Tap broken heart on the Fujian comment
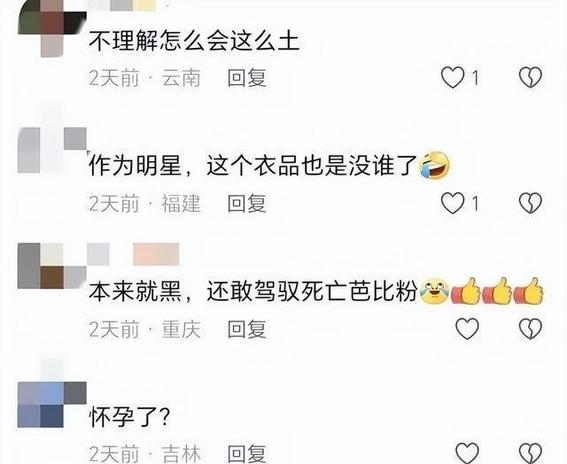The width and height of the screenshot is (567, 464). click(x=530, y=203)
